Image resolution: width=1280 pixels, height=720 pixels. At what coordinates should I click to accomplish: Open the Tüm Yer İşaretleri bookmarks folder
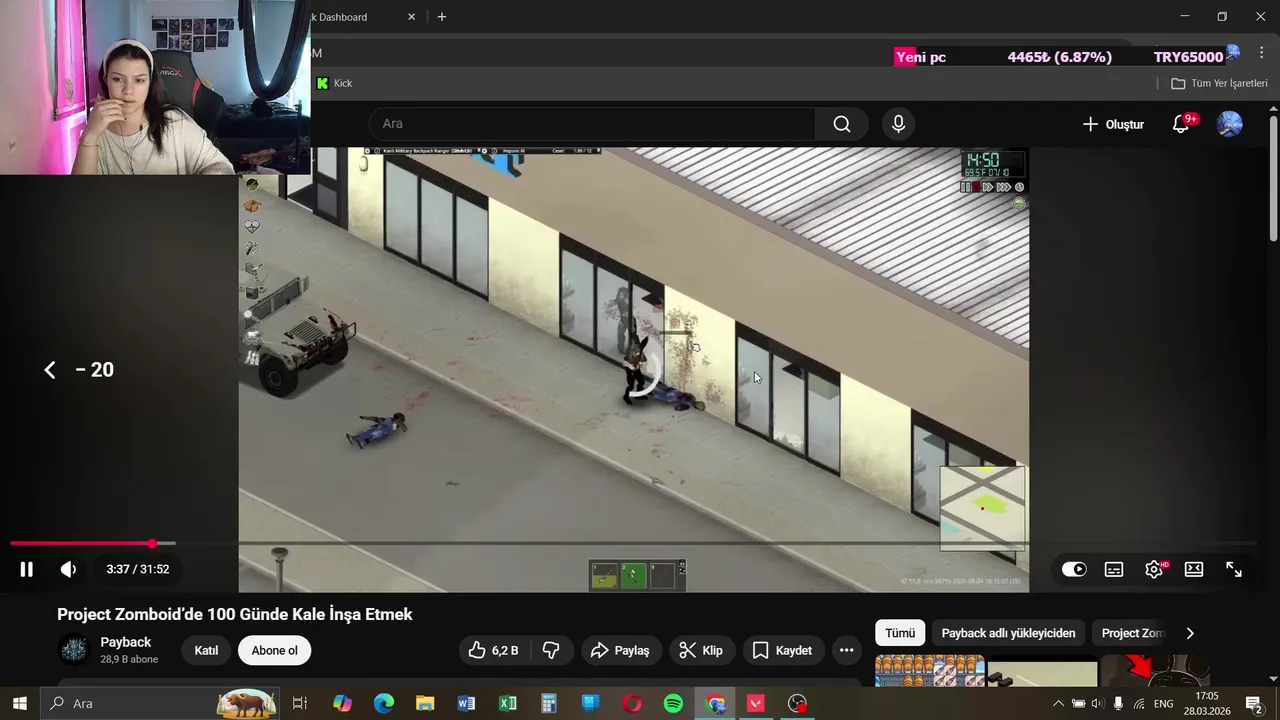pos(1219,83)
